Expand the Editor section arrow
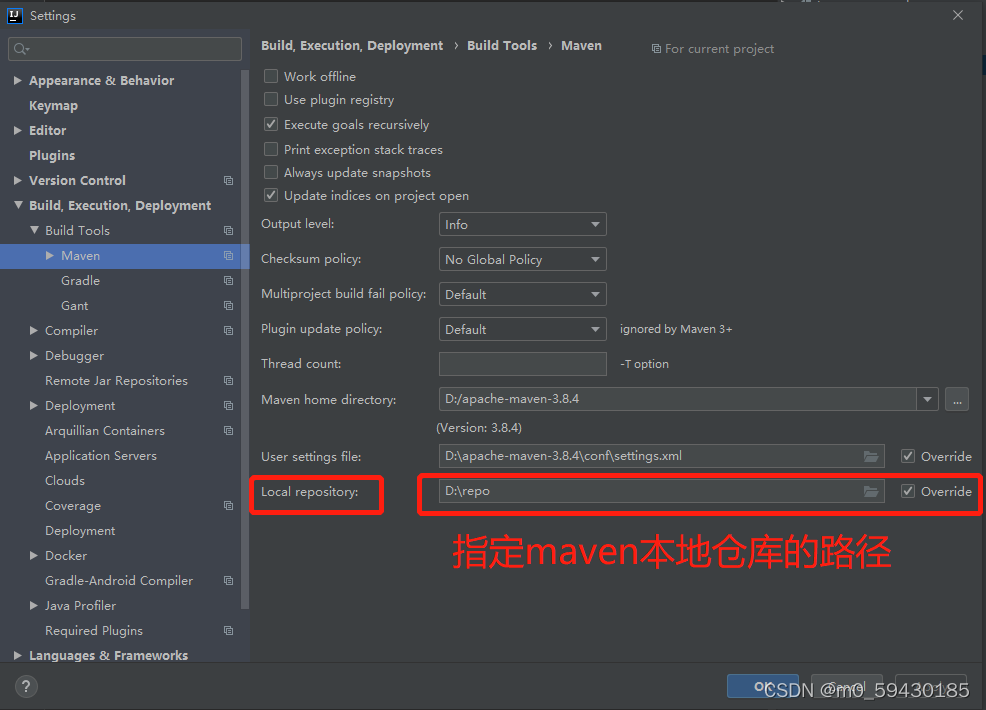Viewport: 986px width, 710px height. [18, 130]
